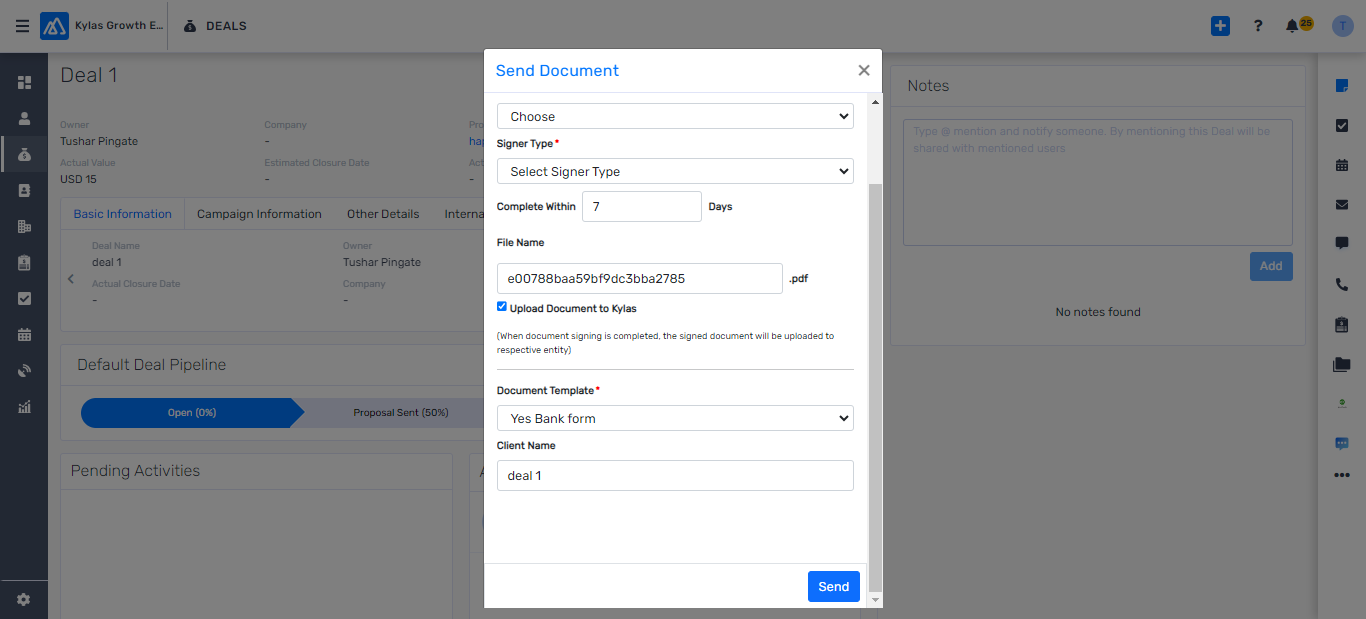Click the Add button in the Notes panel
1366x619 pixels.
(x=1270, y=265)
